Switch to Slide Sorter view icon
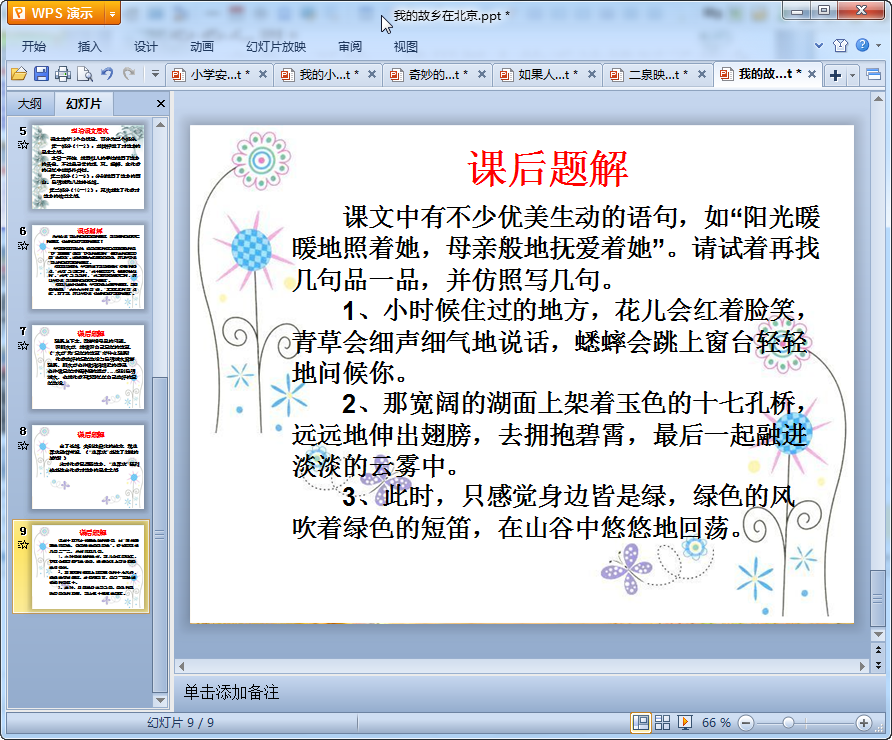 pyautogui.click(x=662, y=723)
